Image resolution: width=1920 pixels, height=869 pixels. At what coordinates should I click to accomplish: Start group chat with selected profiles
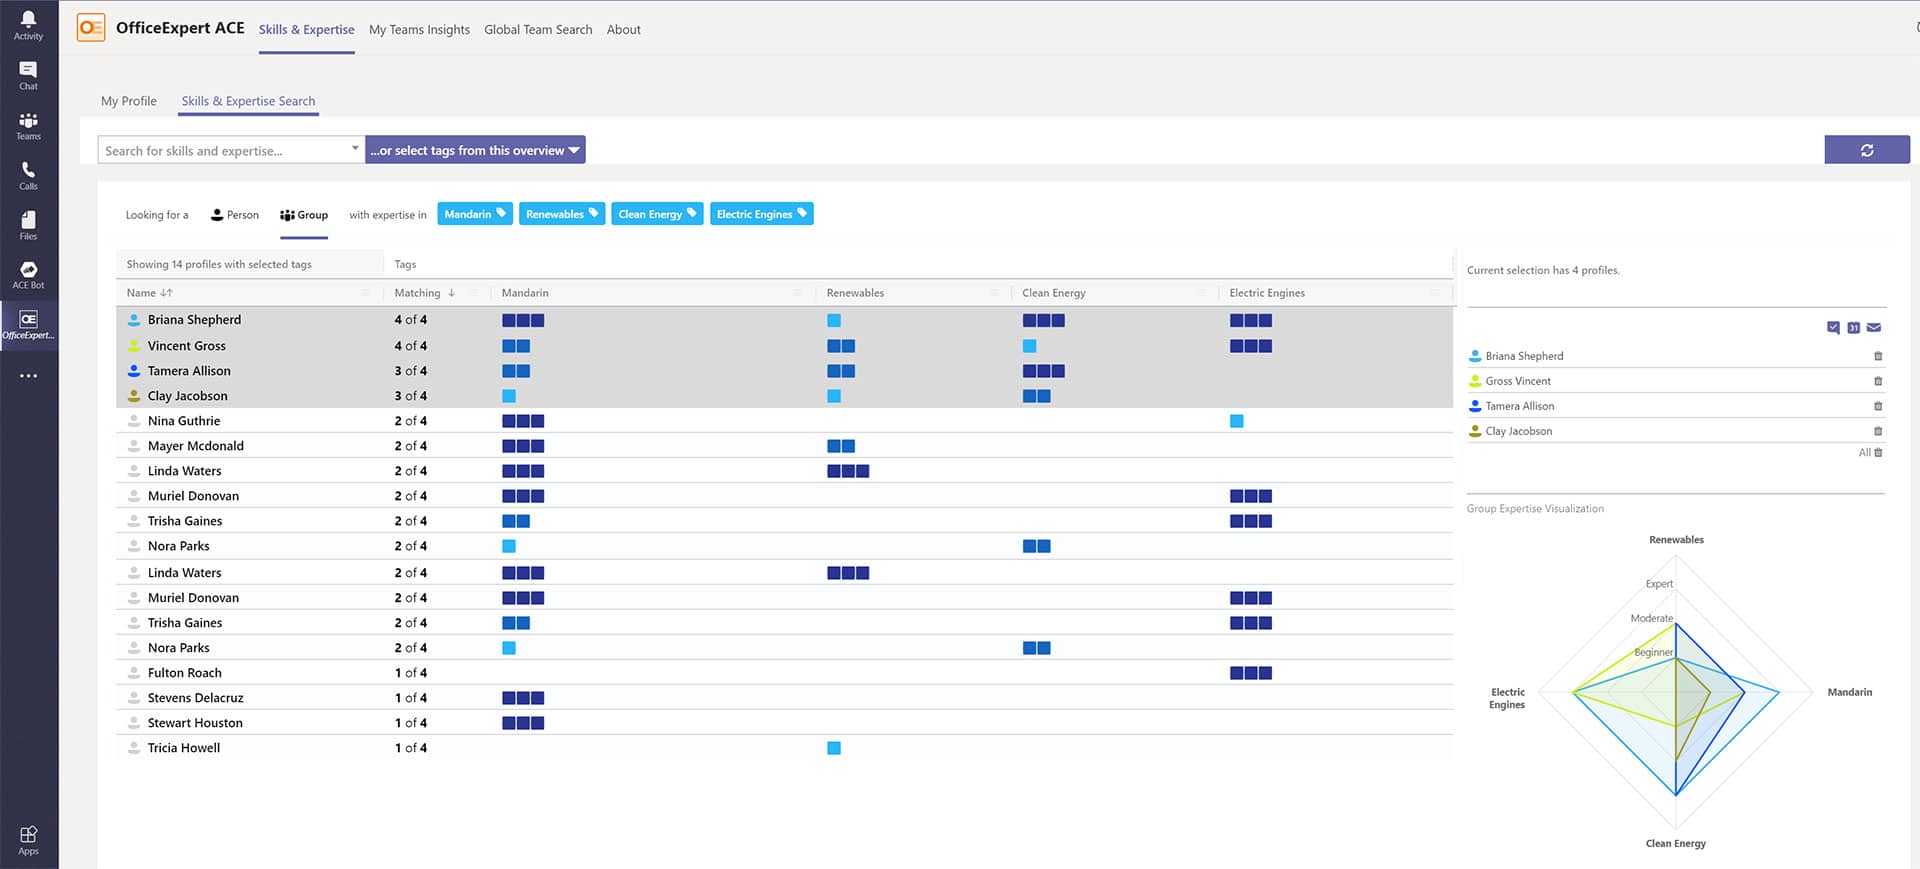tap(1833, 328)
